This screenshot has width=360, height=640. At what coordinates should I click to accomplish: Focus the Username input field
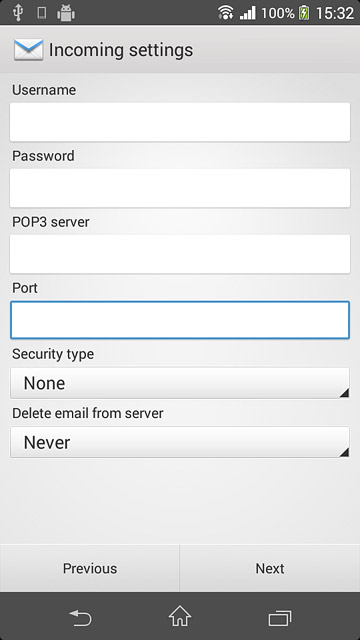click(x=180, y=122)
